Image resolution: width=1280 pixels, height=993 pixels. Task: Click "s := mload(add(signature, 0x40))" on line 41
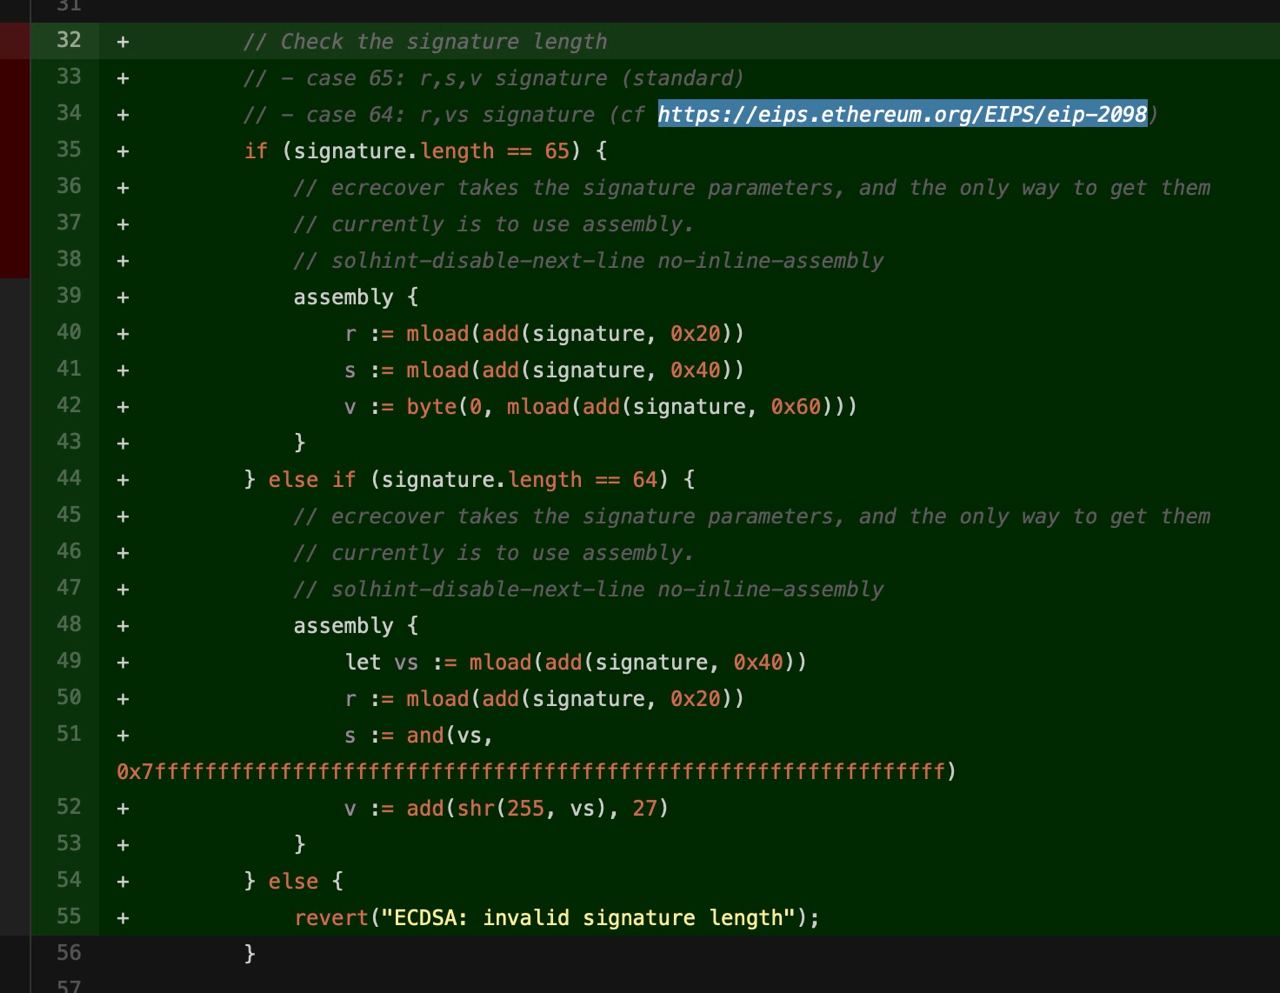(544, 370)
